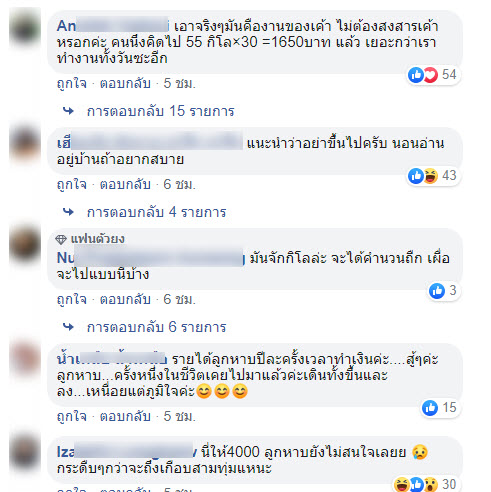491x492 pixels.
Task: View the 30 reactions on last comment
Action: click(426, 484)
